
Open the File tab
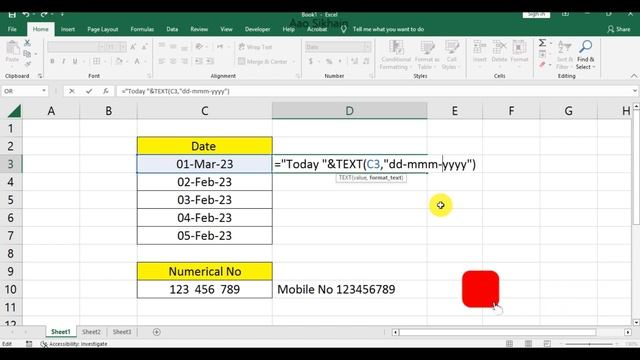tap(12, 29)
